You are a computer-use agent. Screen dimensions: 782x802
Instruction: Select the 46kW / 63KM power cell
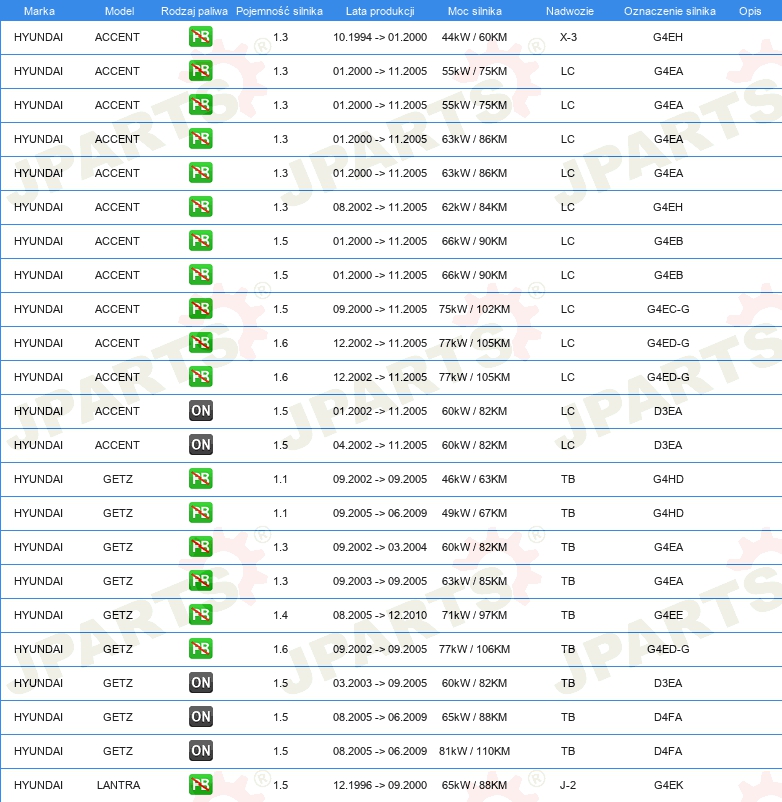[x=474, y=479]
